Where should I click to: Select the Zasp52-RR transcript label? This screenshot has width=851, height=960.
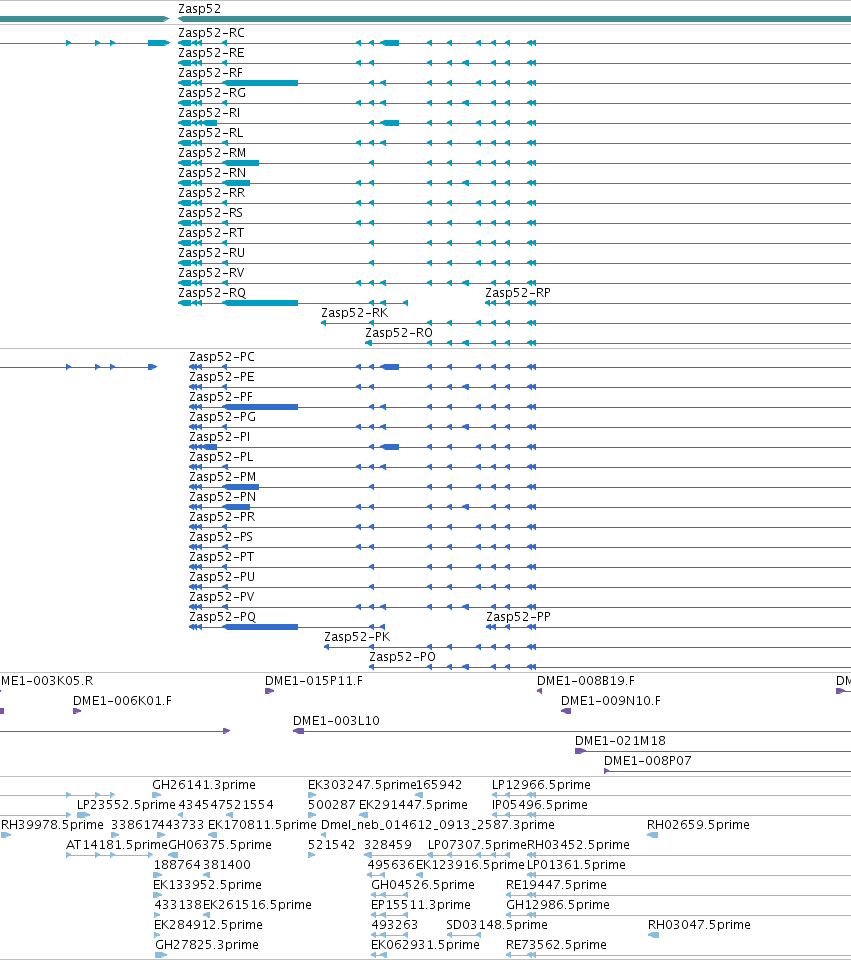click(211, 193)
